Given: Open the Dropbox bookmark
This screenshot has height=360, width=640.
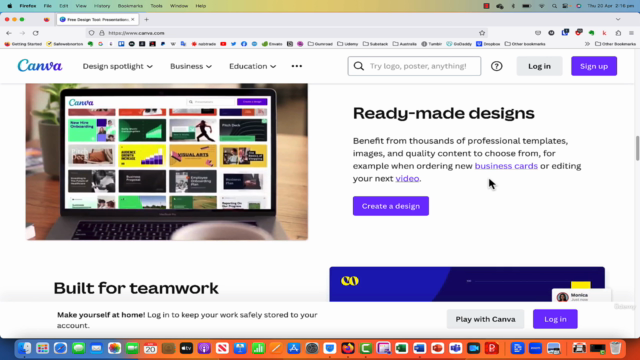Looking at the screenshot, I should point(488,44).
